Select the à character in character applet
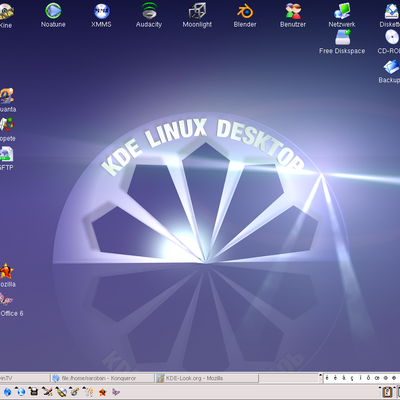Screen dimensions: 400x400 tap(343, 378)
